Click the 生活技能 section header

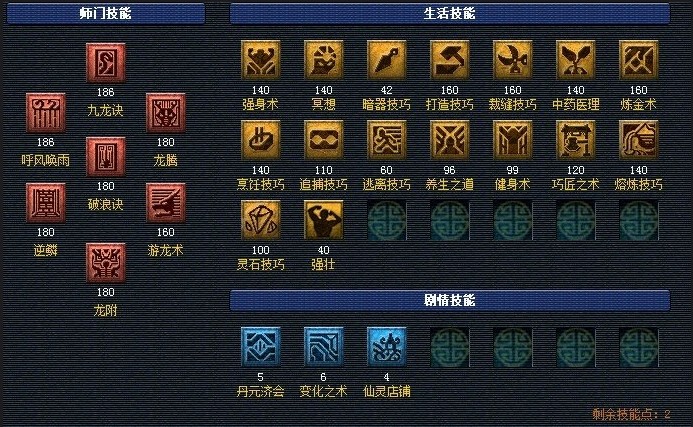tap(449, 13)
